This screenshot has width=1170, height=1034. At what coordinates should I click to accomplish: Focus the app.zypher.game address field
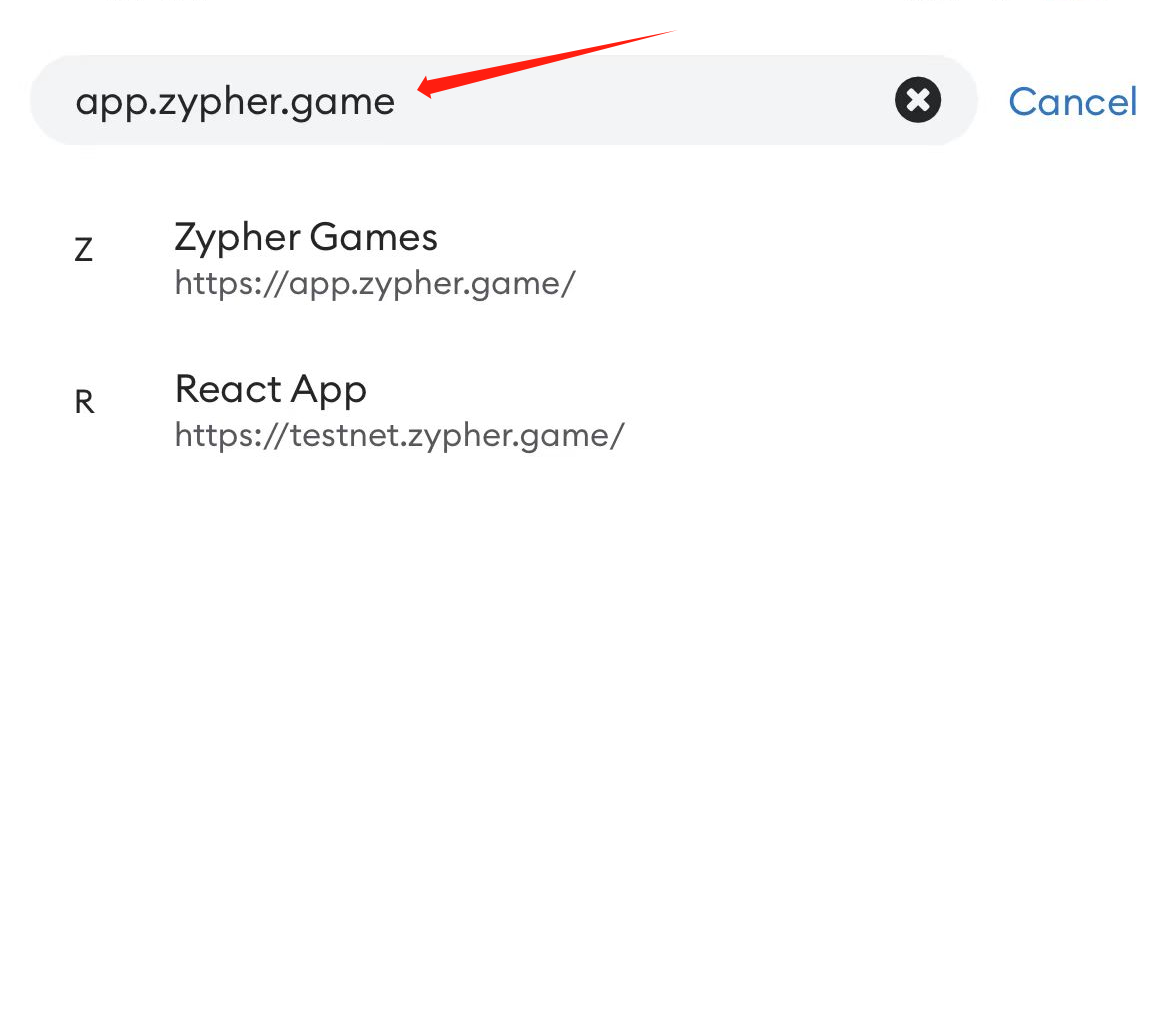click(x=504, y=100)
